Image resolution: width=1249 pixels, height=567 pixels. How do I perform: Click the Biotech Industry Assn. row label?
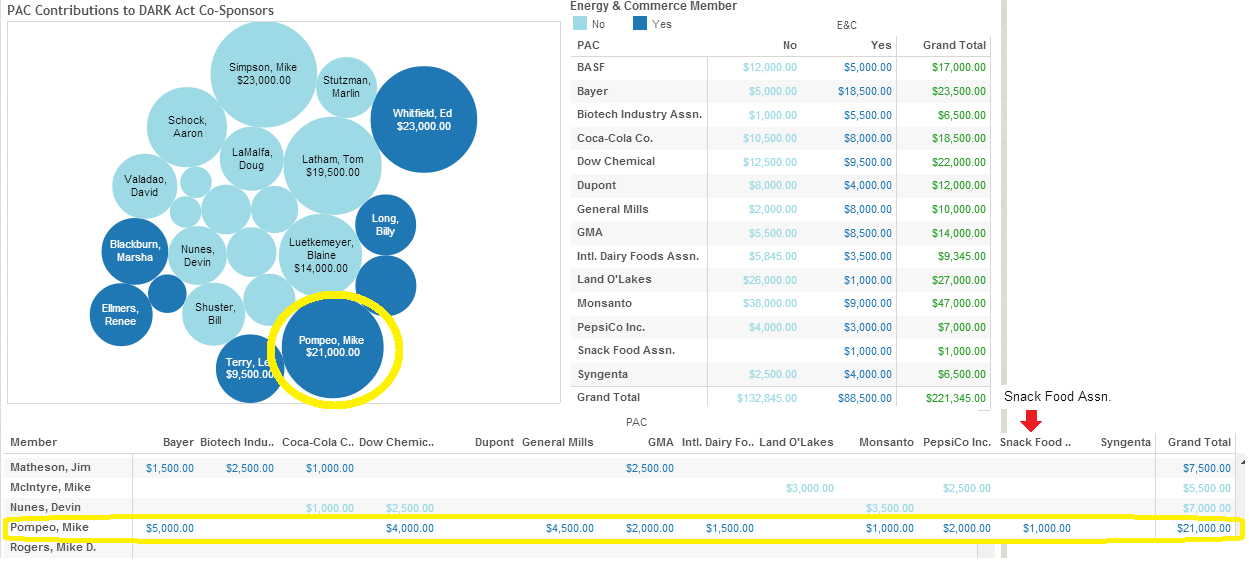coord(639,114)
